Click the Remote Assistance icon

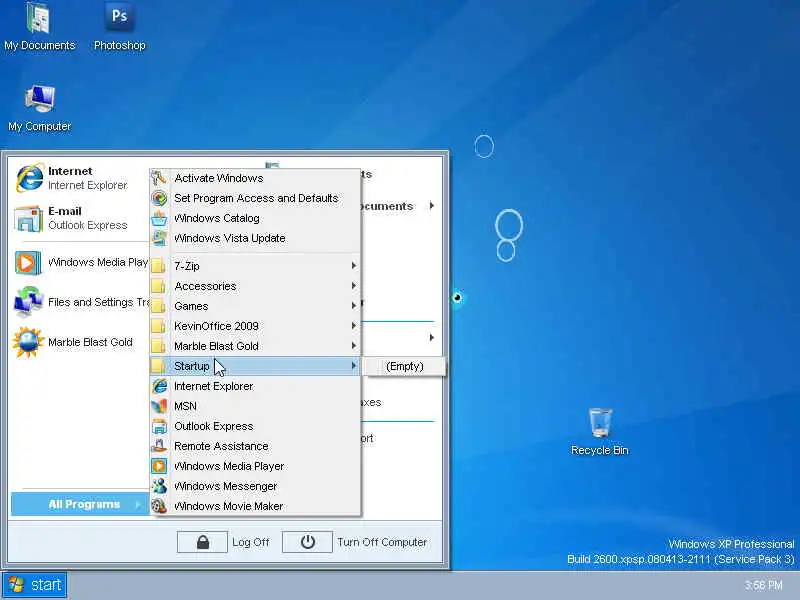pos(159,446)
